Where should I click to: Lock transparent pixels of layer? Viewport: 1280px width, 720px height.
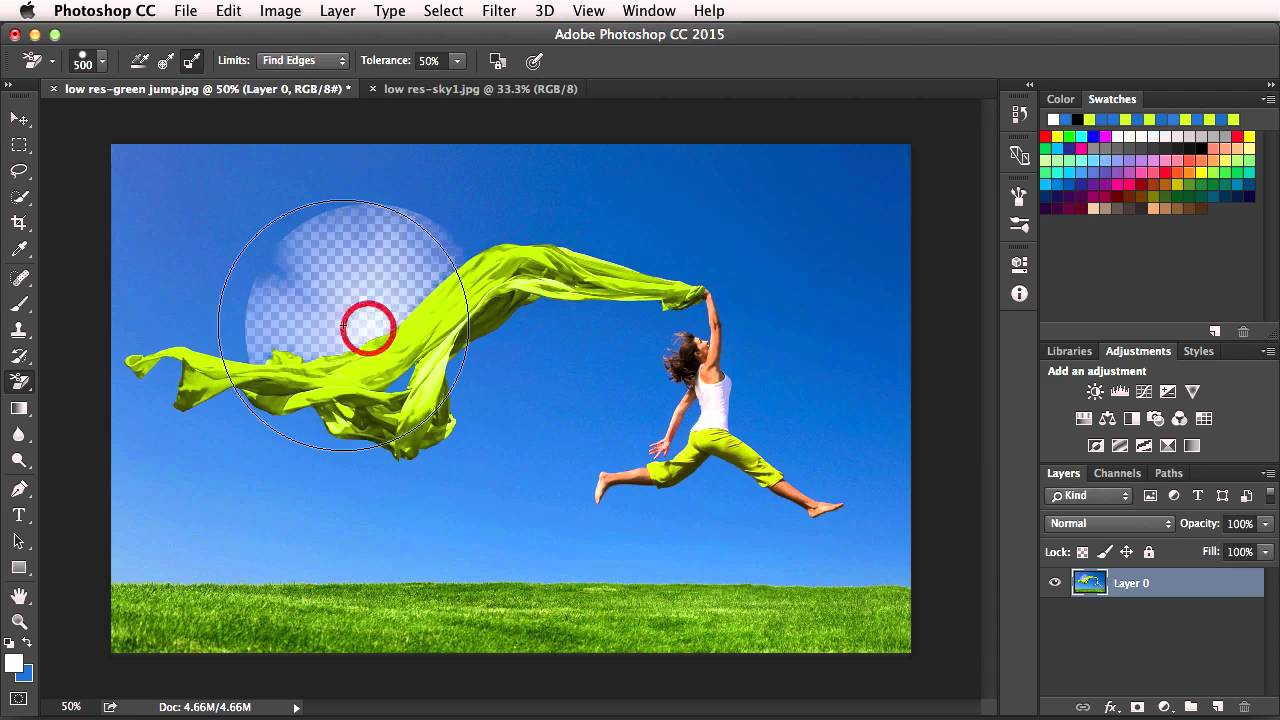coord(1082,552)
